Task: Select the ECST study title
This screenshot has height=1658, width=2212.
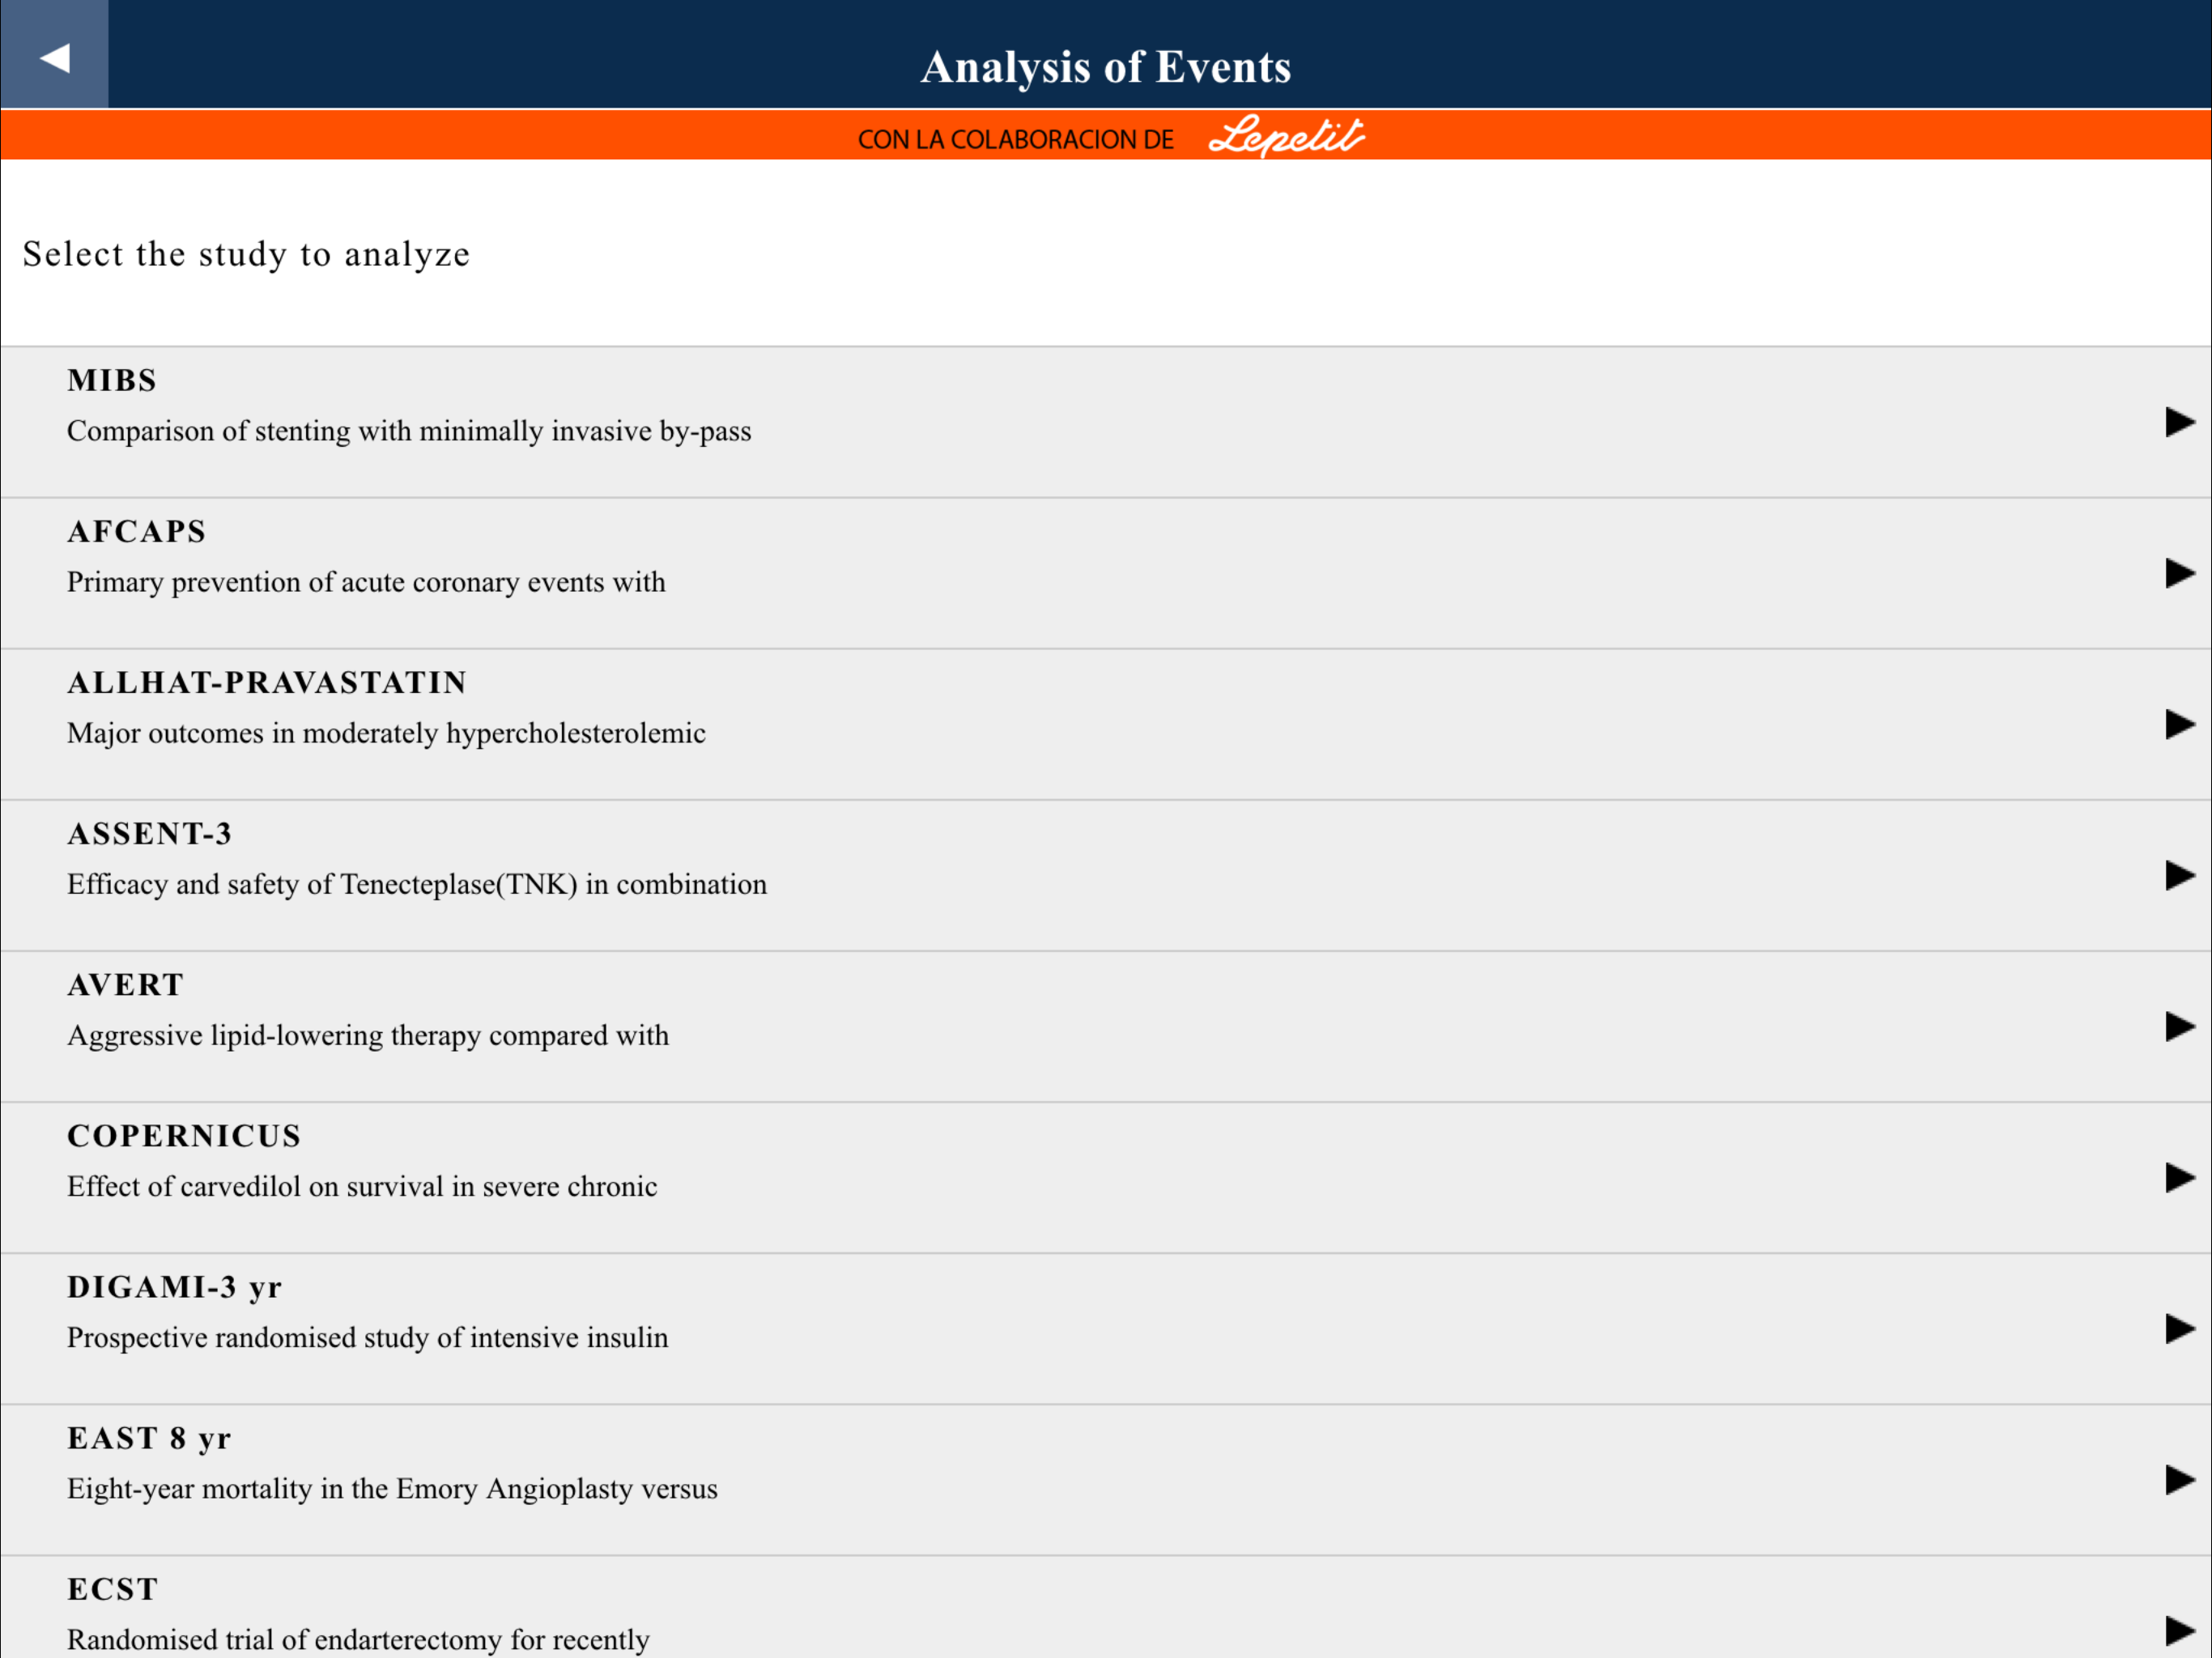Action: point(113,1588)
